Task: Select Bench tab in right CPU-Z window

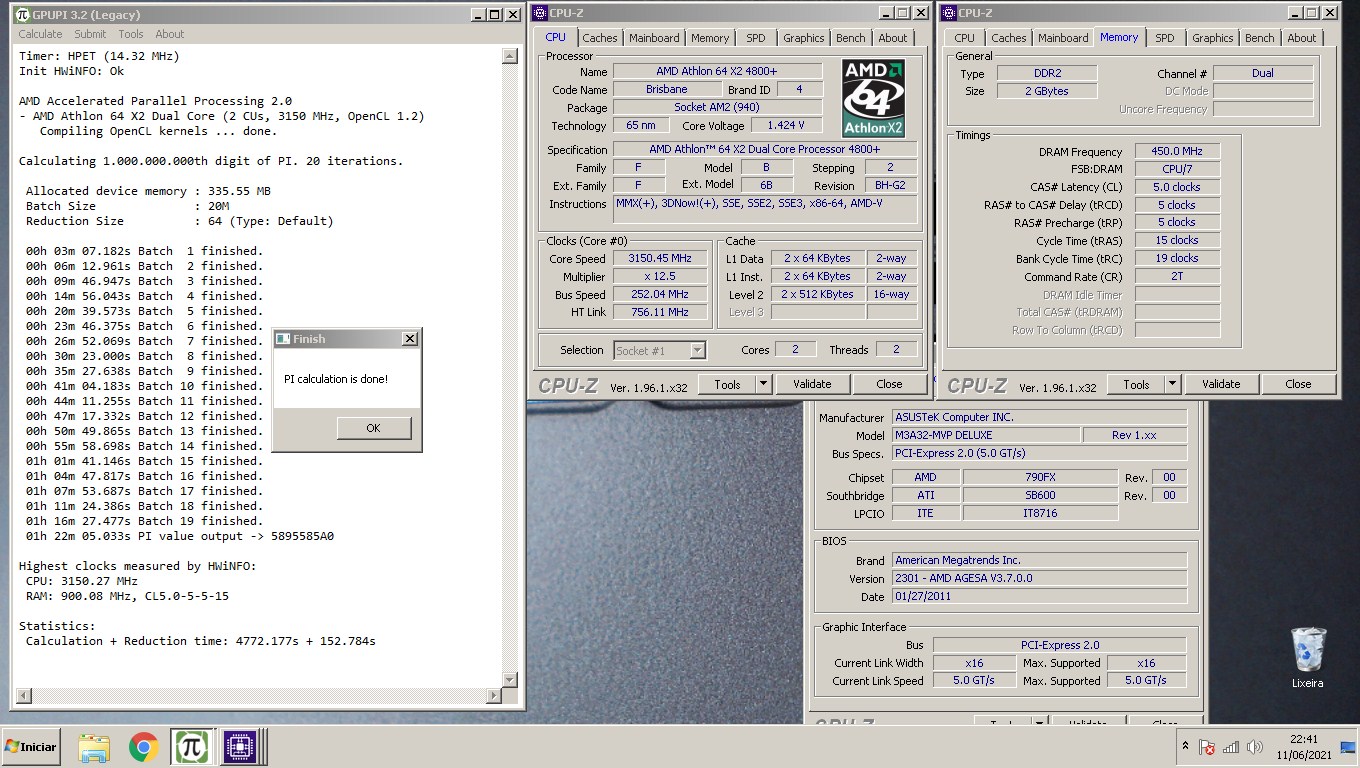Action: click(1260, 38)
